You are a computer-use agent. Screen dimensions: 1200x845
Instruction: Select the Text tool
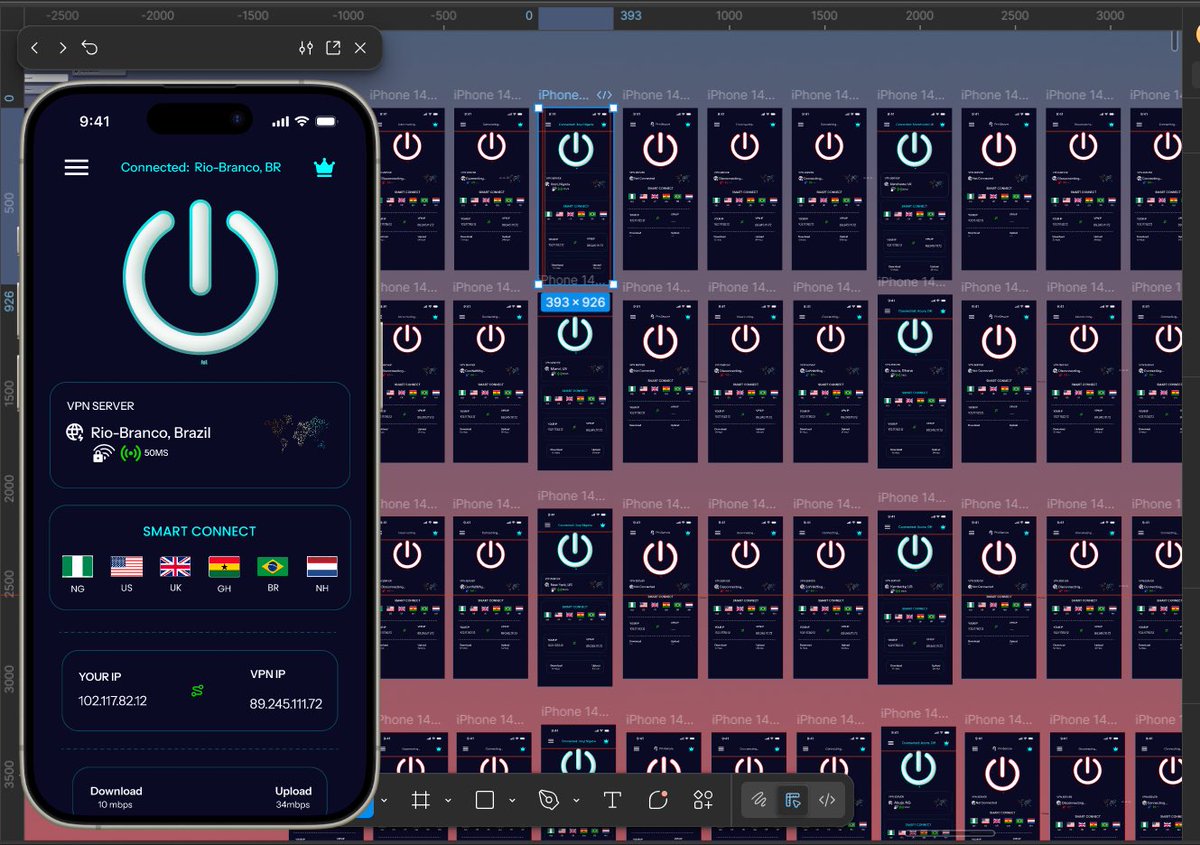pyautogui.click(x=612, y=800)
